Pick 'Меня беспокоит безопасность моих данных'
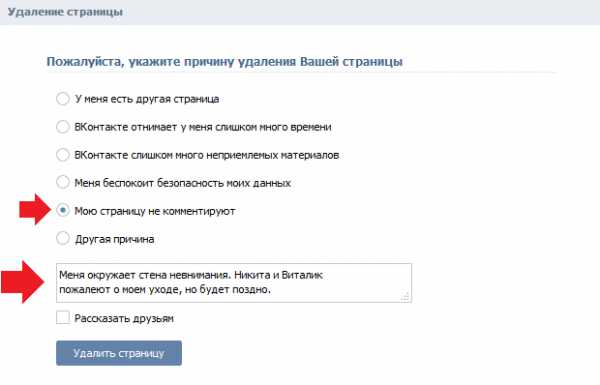600x385 pixels. 63,182
